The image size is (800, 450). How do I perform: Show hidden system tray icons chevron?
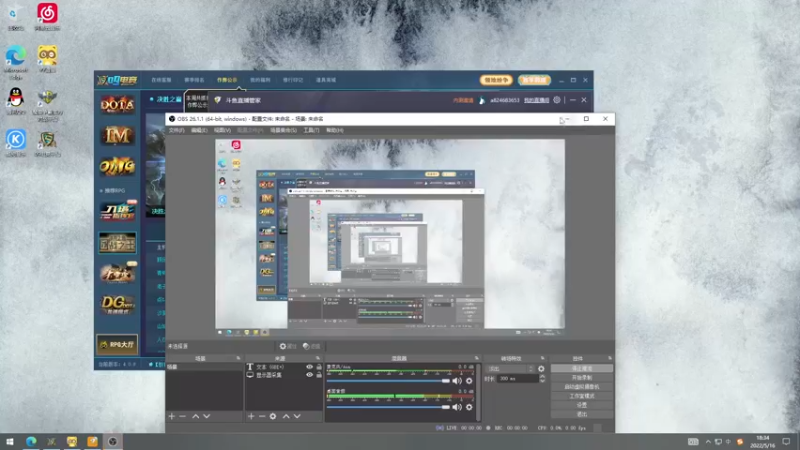[708, 442]
